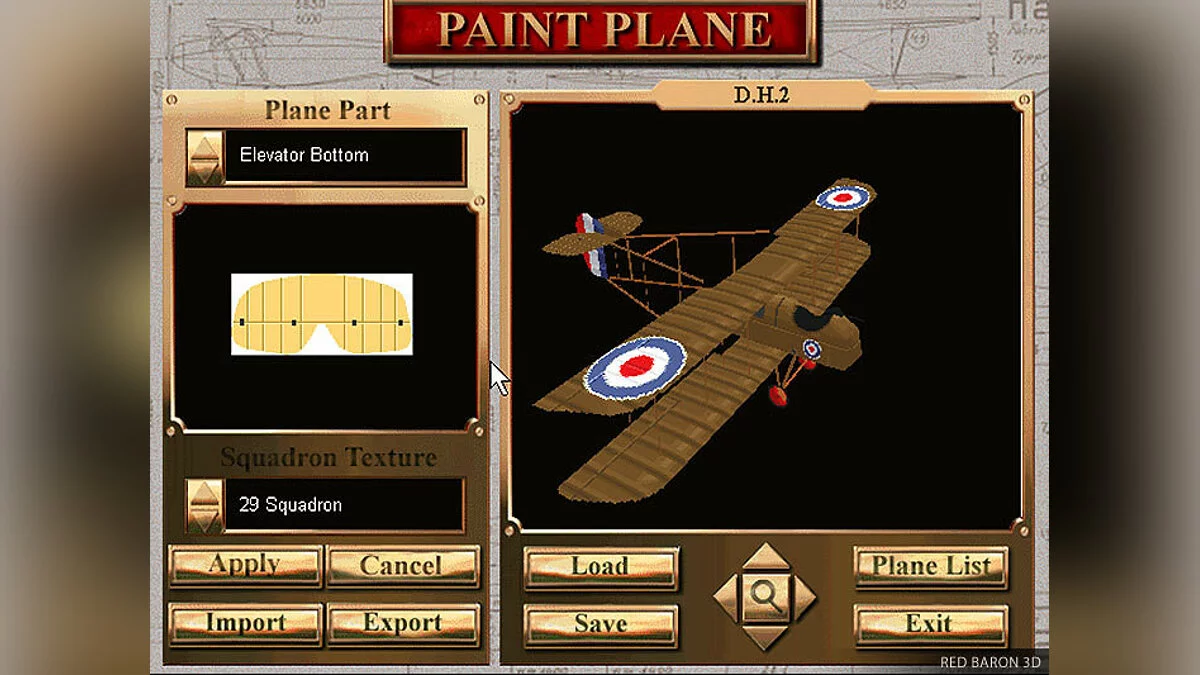Viewport: 1200px width, 675px height.
Task: Save the plane paint scheme
Action: click(601, 625)
